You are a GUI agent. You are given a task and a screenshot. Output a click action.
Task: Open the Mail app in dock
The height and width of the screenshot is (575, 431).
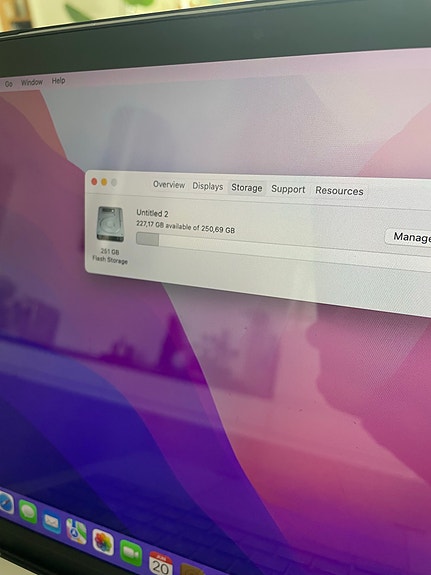click(x=52, y=522)
